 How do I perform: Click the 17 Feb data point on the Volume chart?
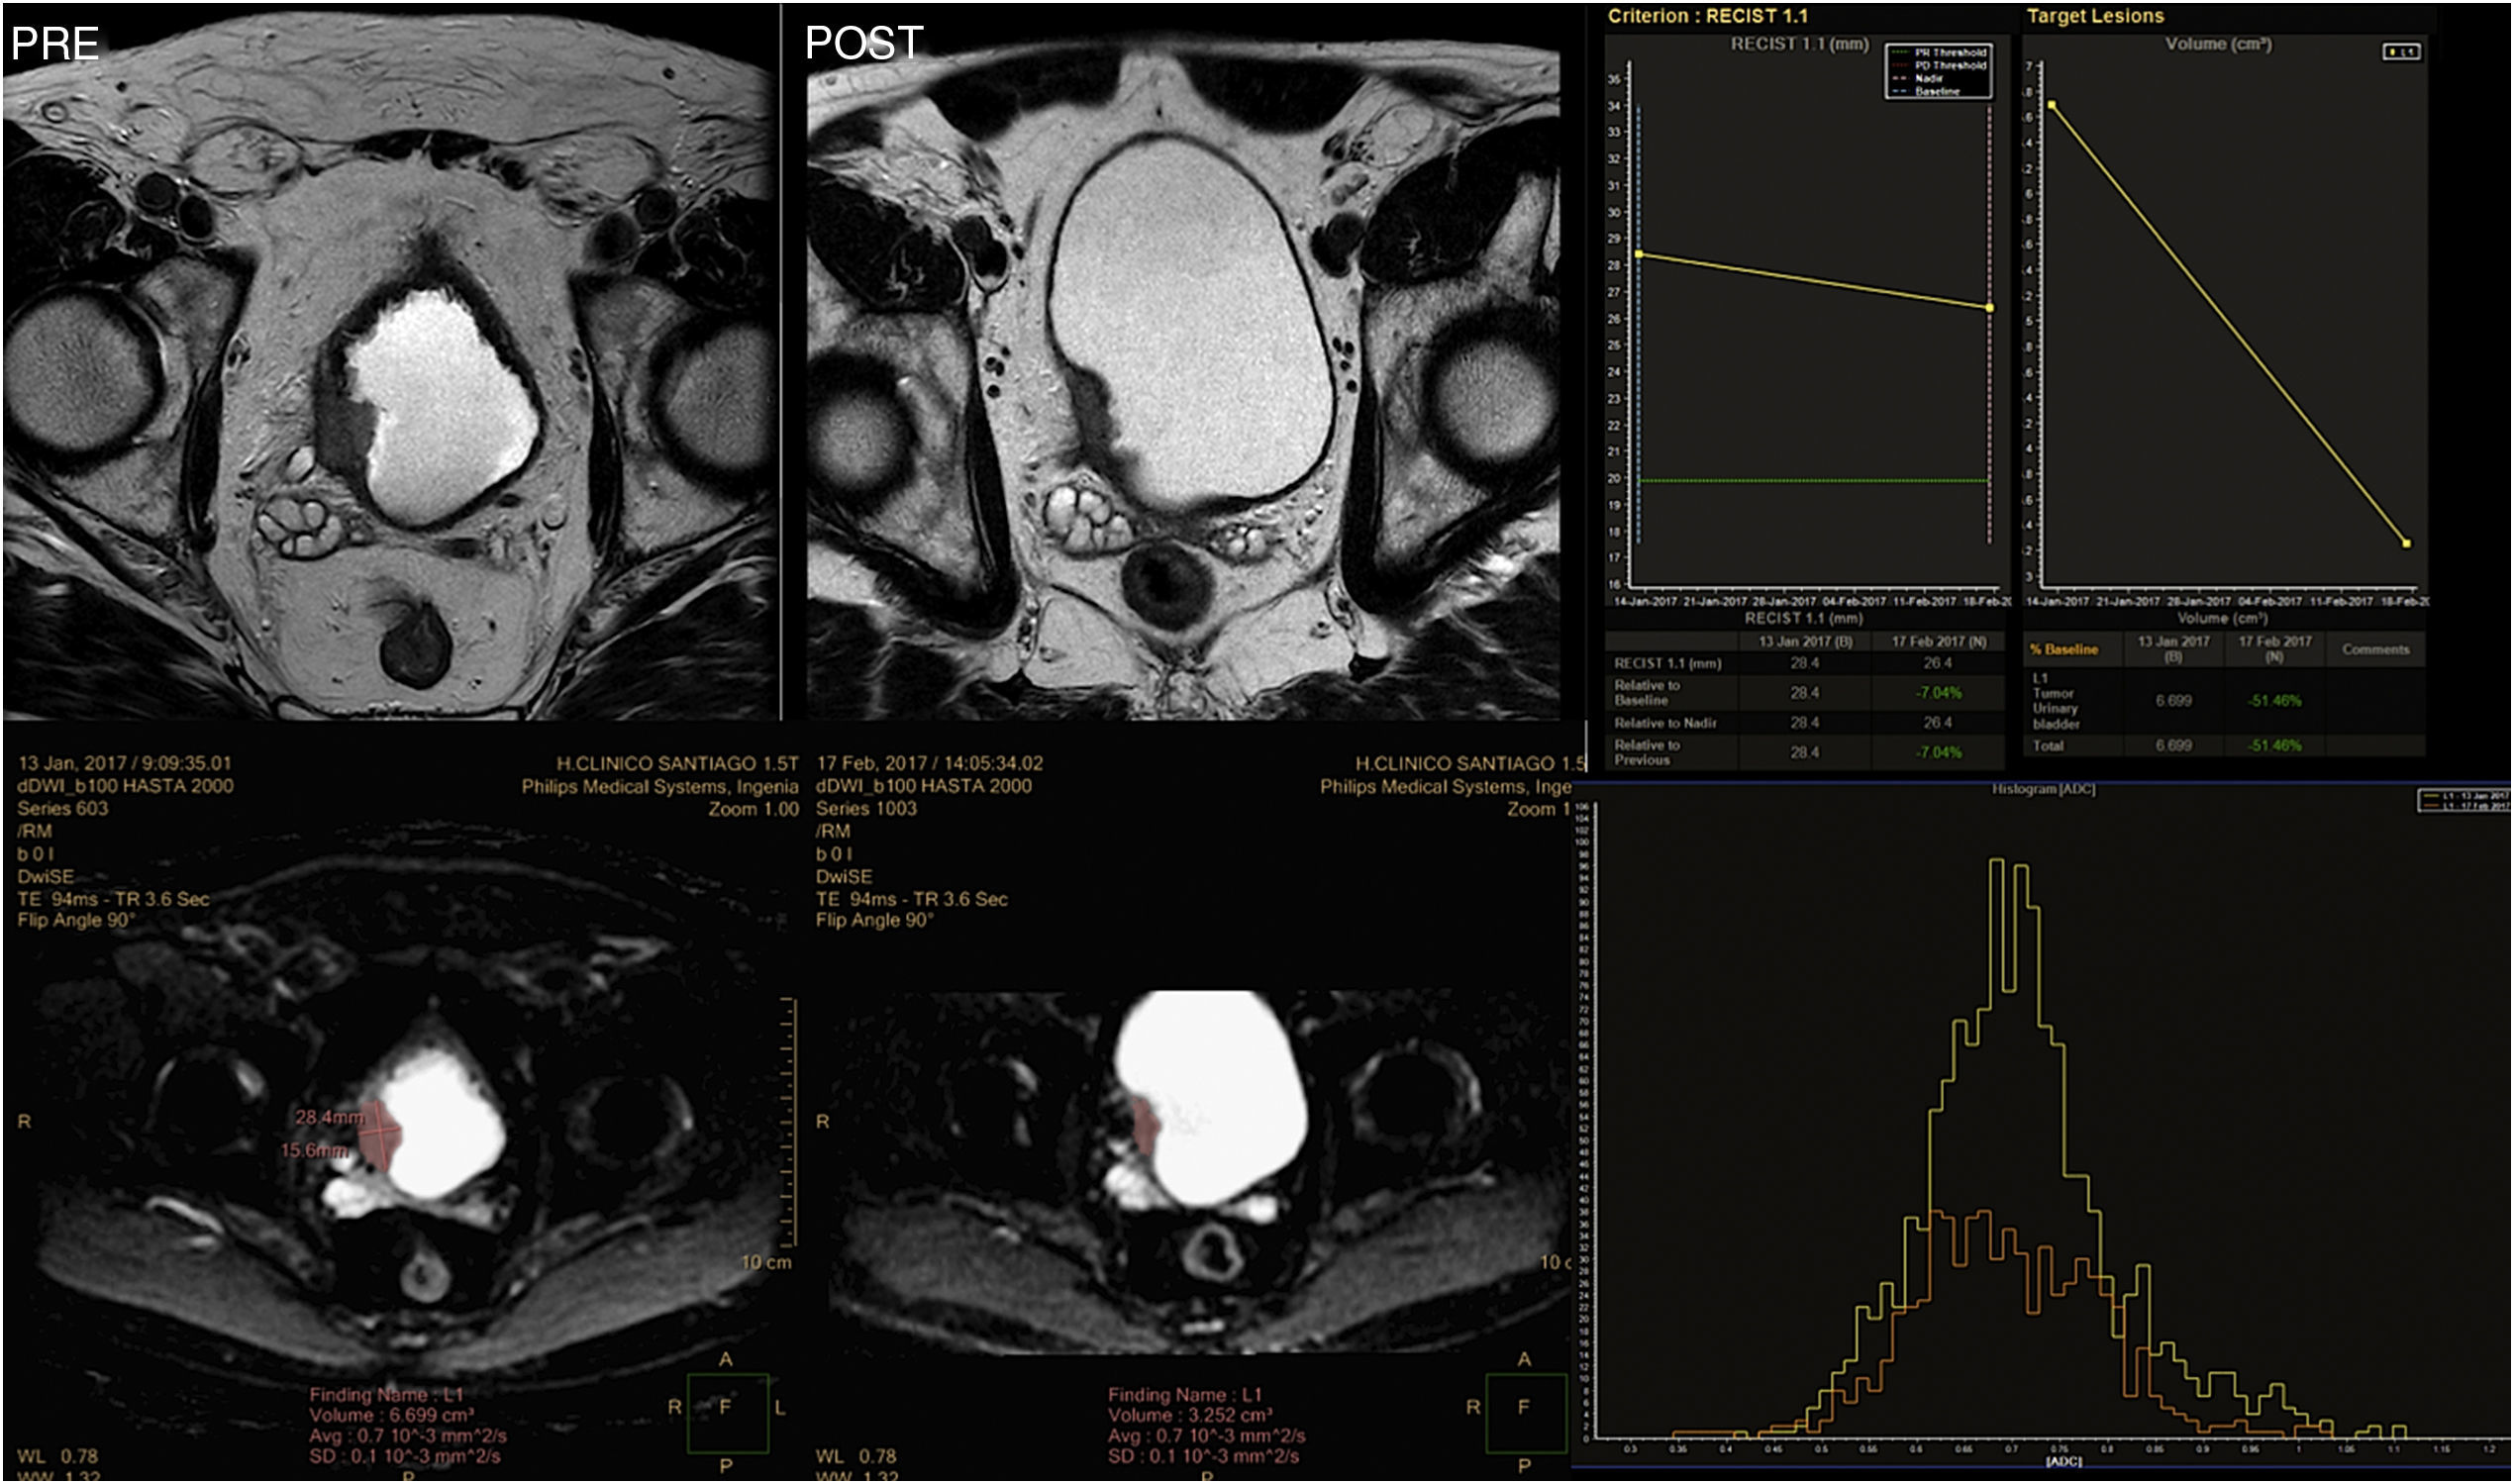(2406, 544)
